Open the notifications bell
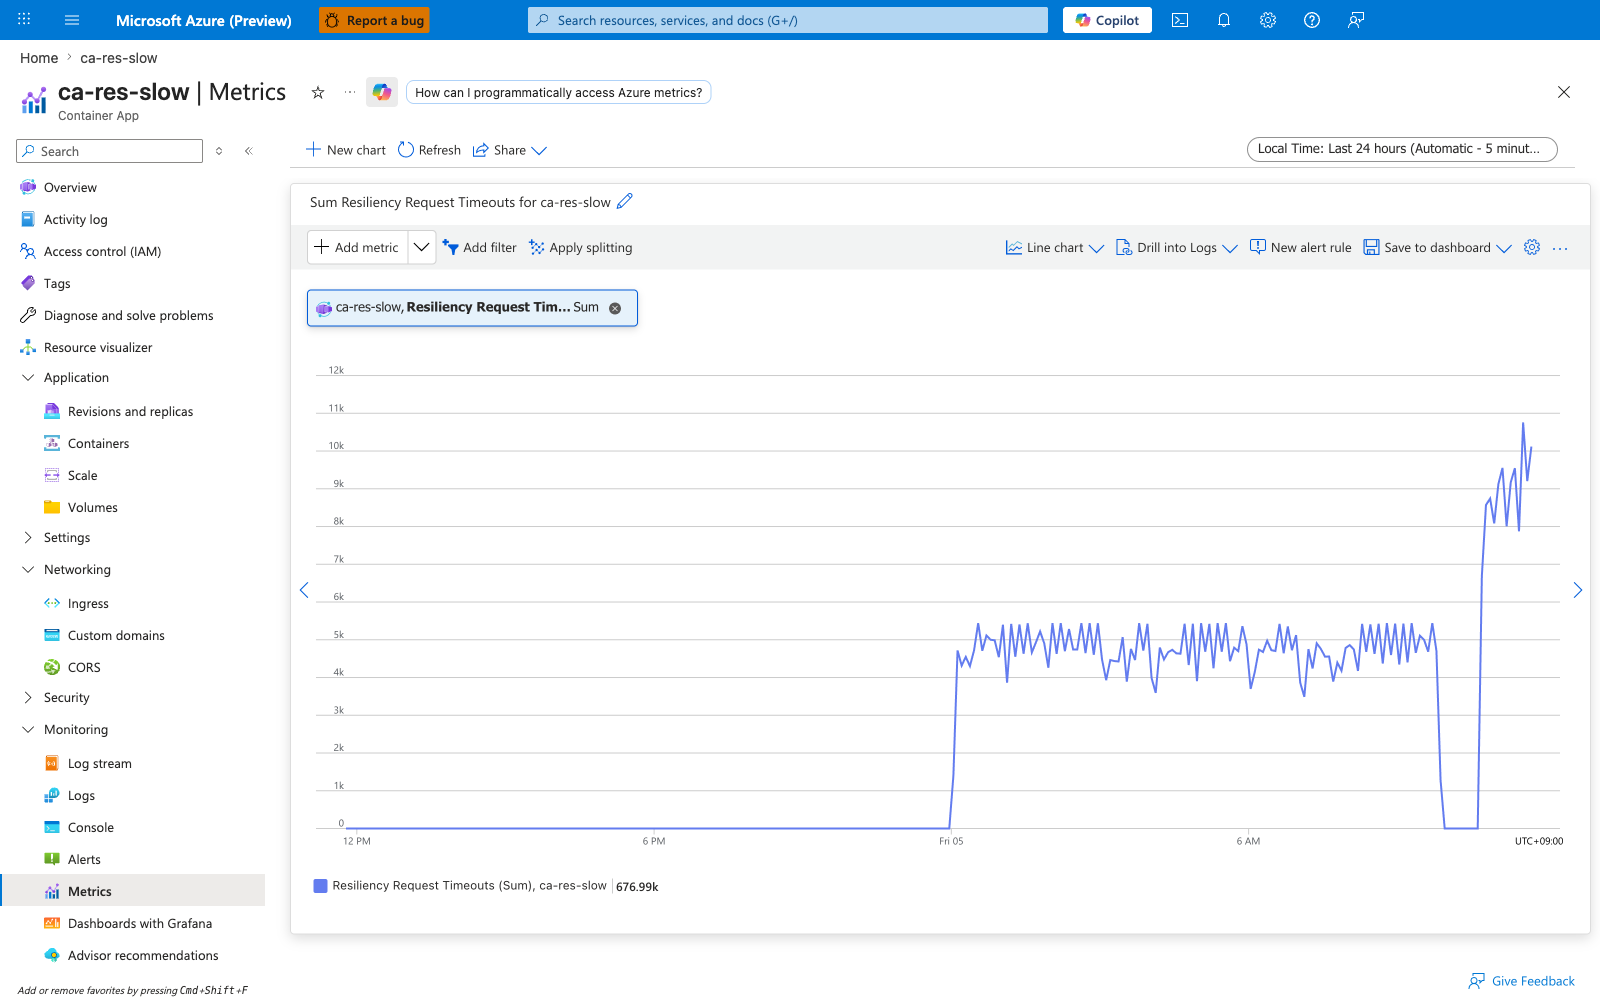 [x=1224, y=20]
